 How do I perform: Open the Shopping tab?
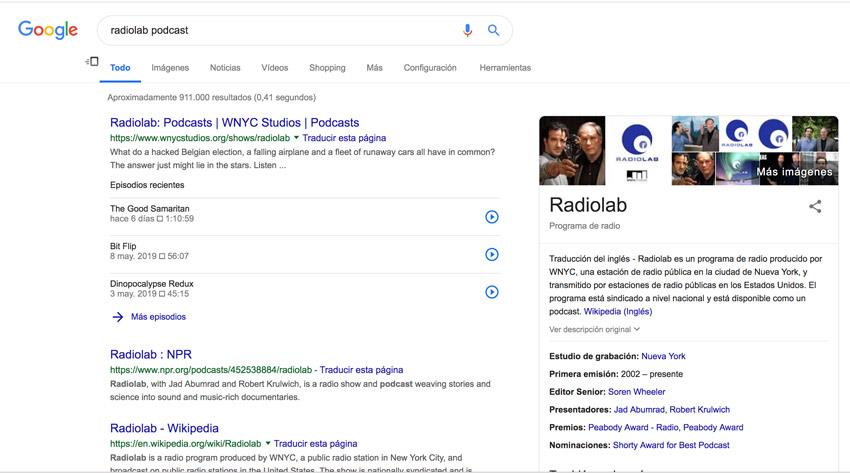[327, 68]
